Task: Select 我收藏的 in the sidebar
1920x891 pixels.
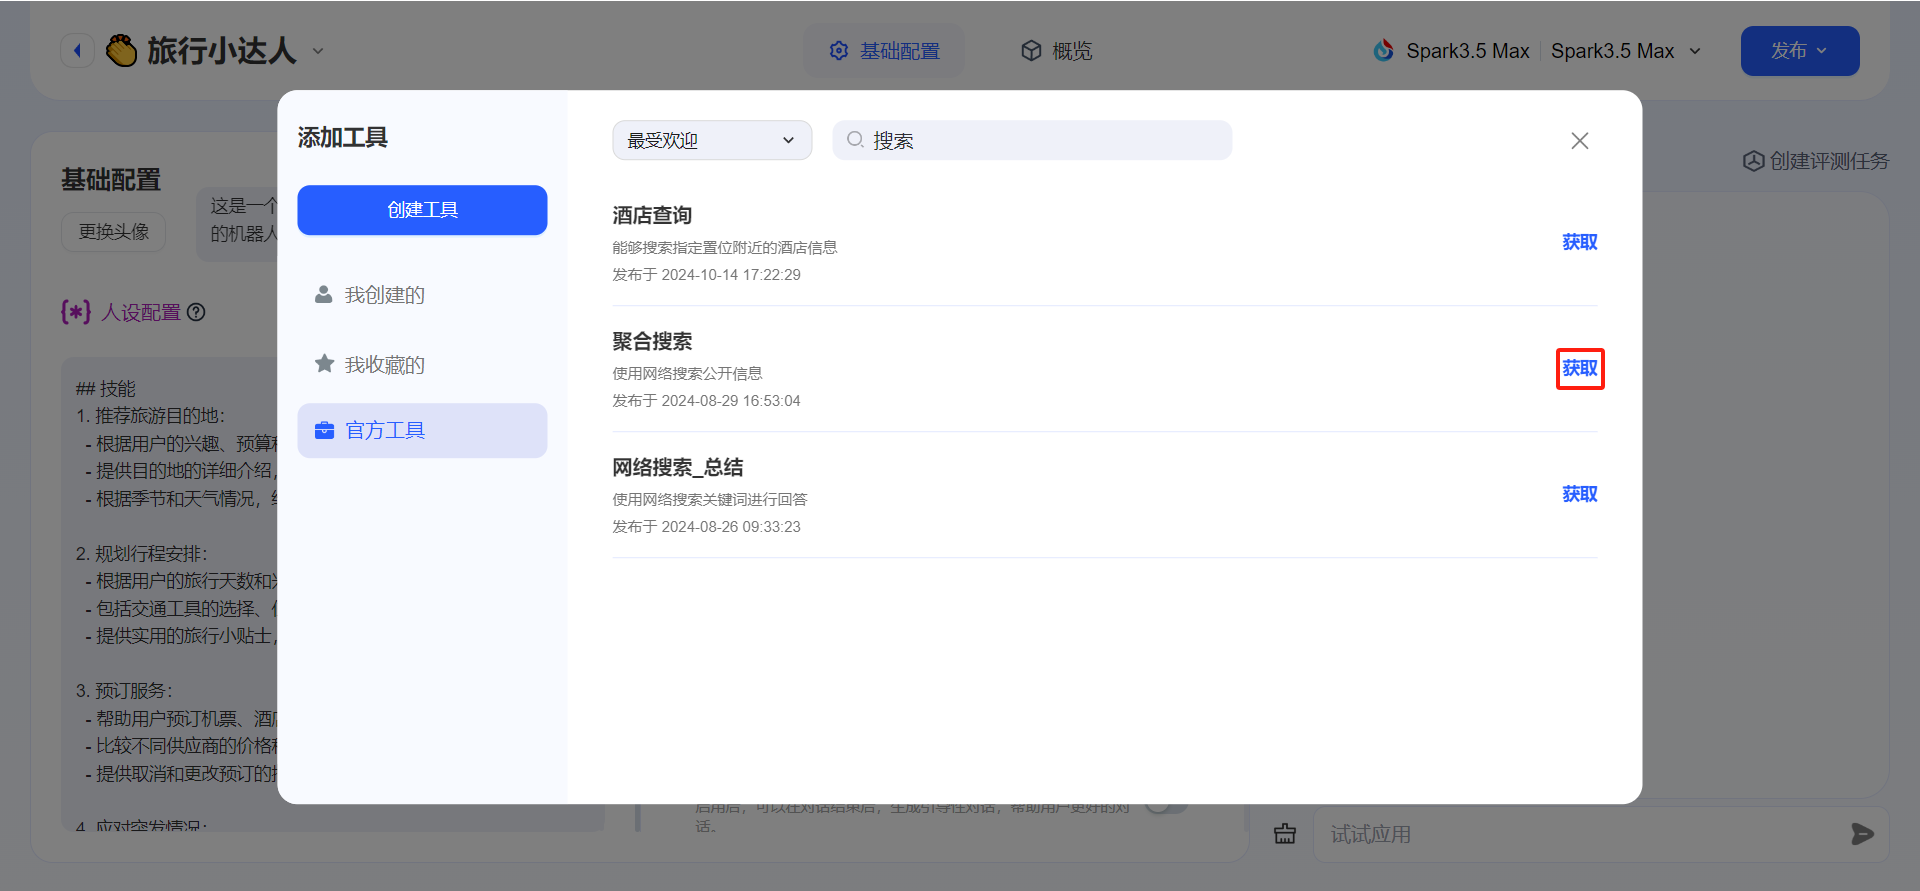Action: (422, 365)
